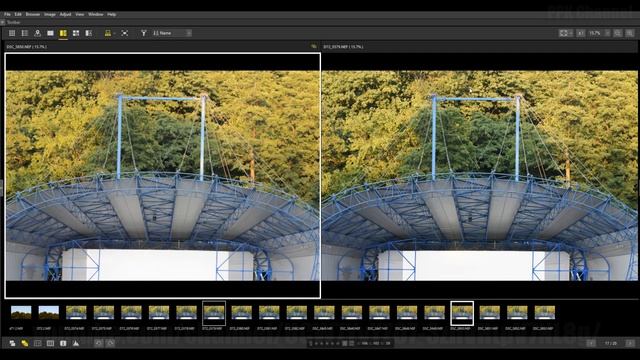
Task: Enter full screen view
Action: pos(124,33)
